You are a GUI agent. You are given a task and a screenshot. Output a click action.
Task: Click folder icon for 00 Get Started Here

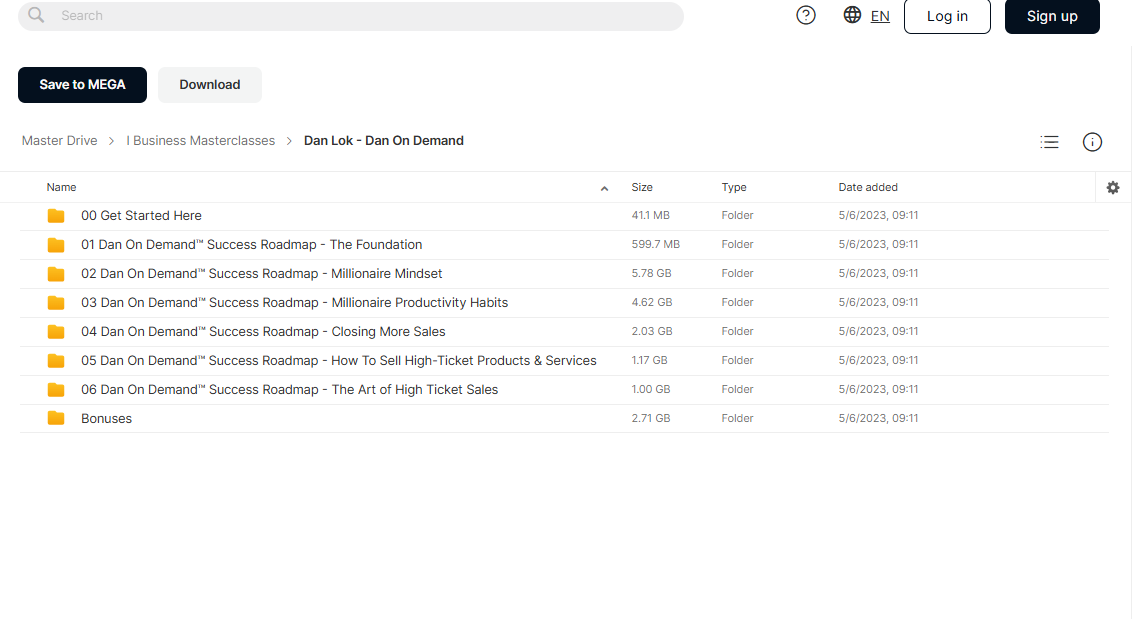pyautogui.click(x=56, y=216)
